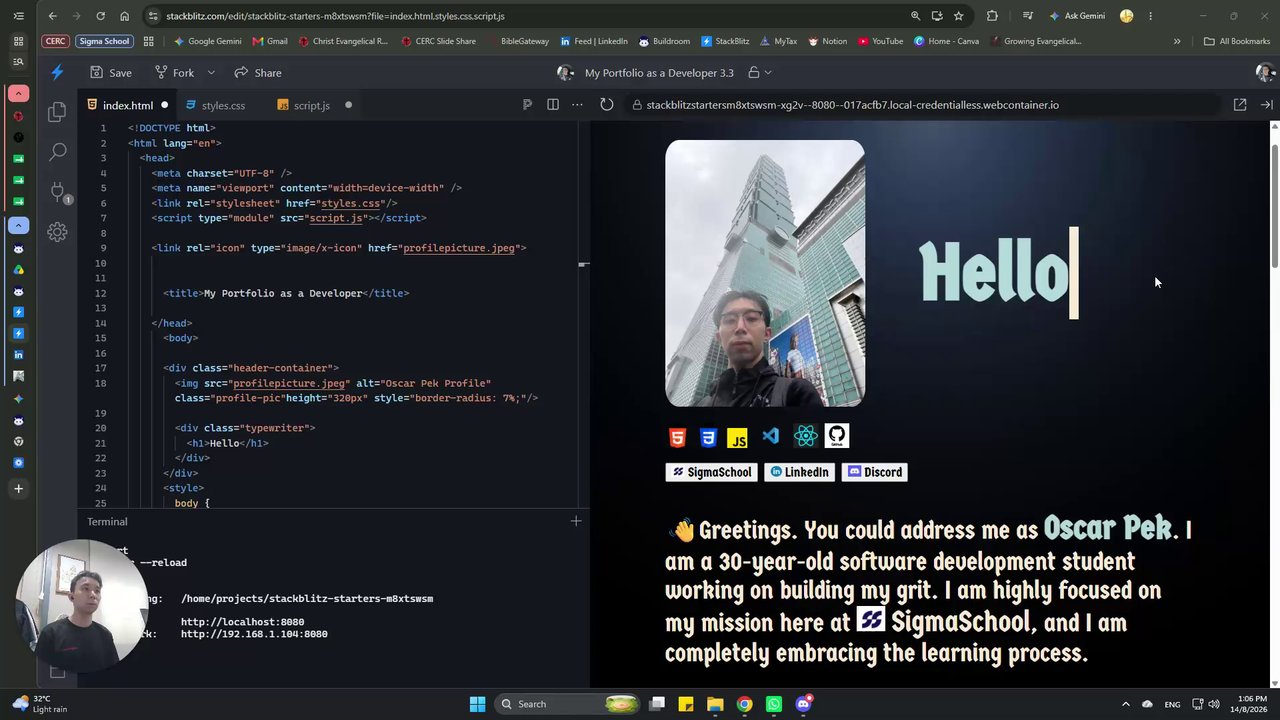1280x720 pixels.
Task: Open the Search icon in StackBlitz sidebar
Action: pos(57,152)
